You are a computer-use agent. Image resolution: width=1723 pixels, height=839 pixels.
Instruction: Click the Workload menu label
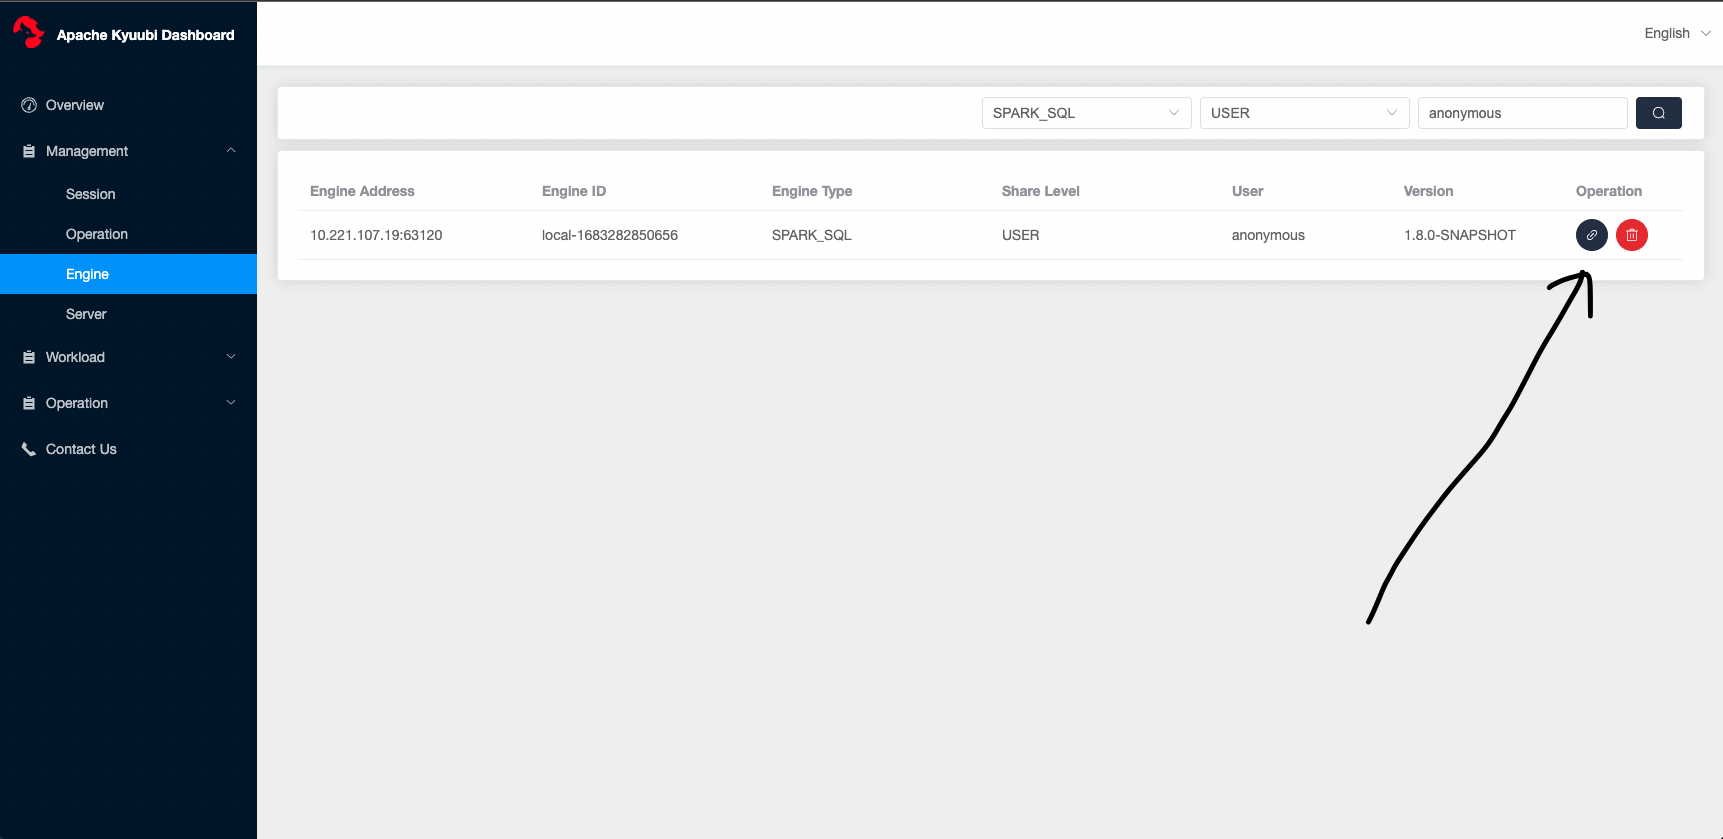click(75, 357)
